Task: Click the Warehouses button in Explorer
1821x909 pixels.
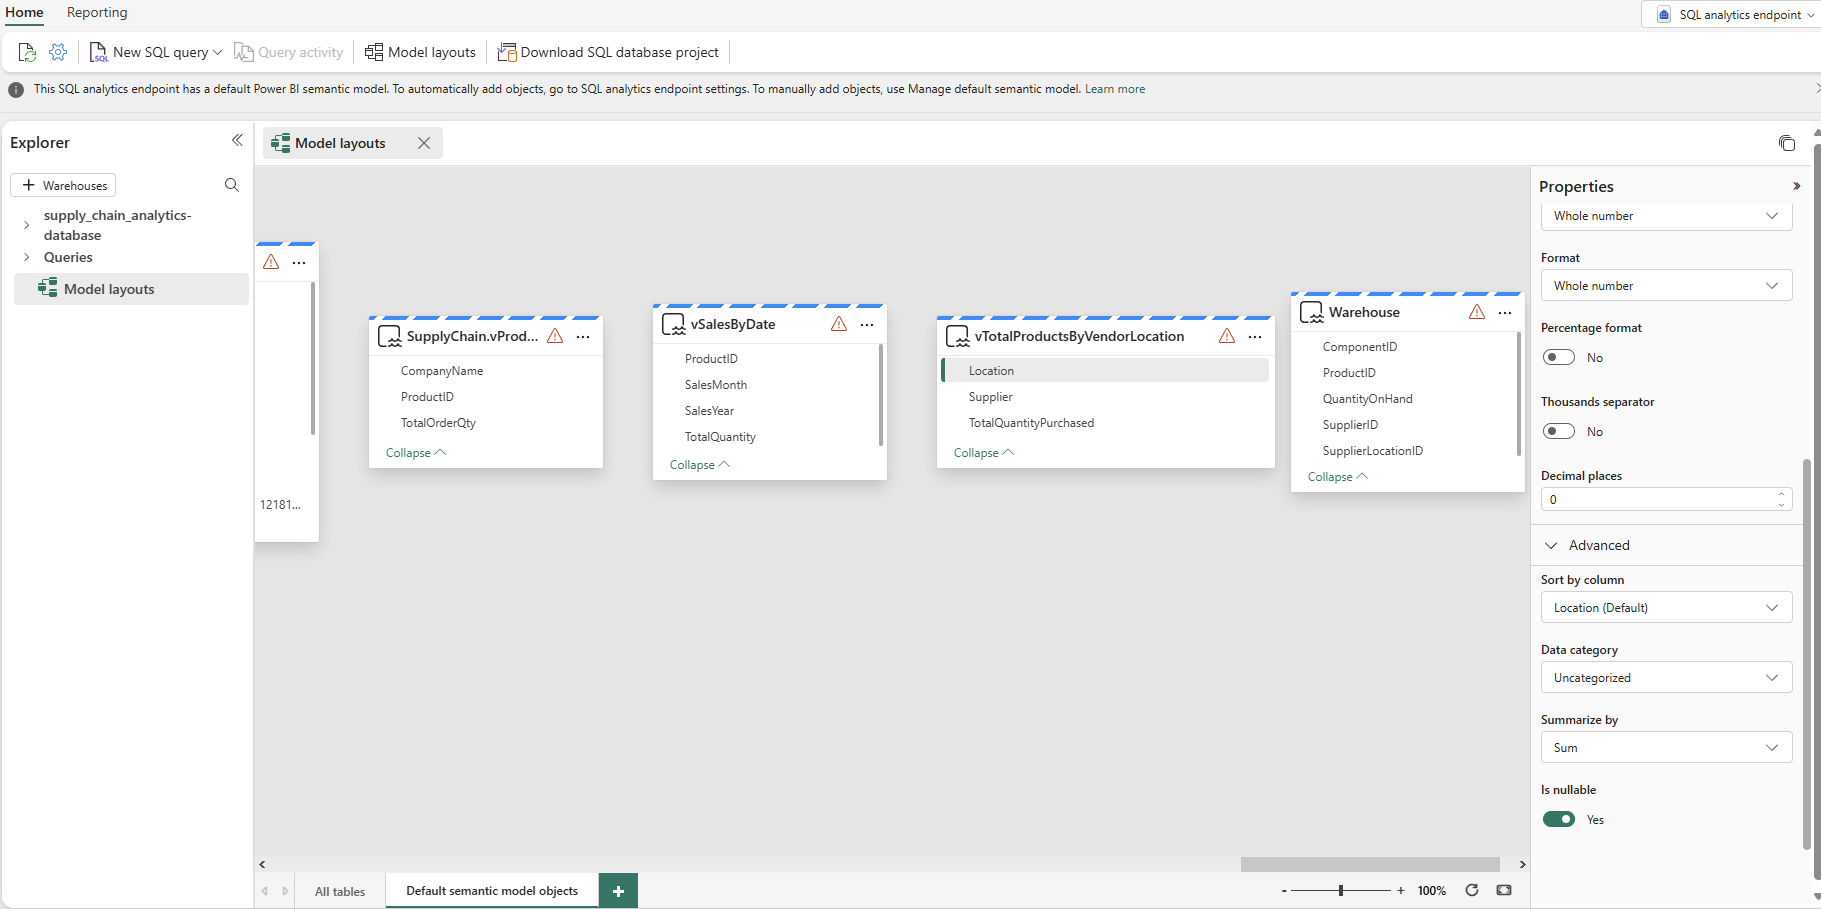Action: tap(63, 185)
